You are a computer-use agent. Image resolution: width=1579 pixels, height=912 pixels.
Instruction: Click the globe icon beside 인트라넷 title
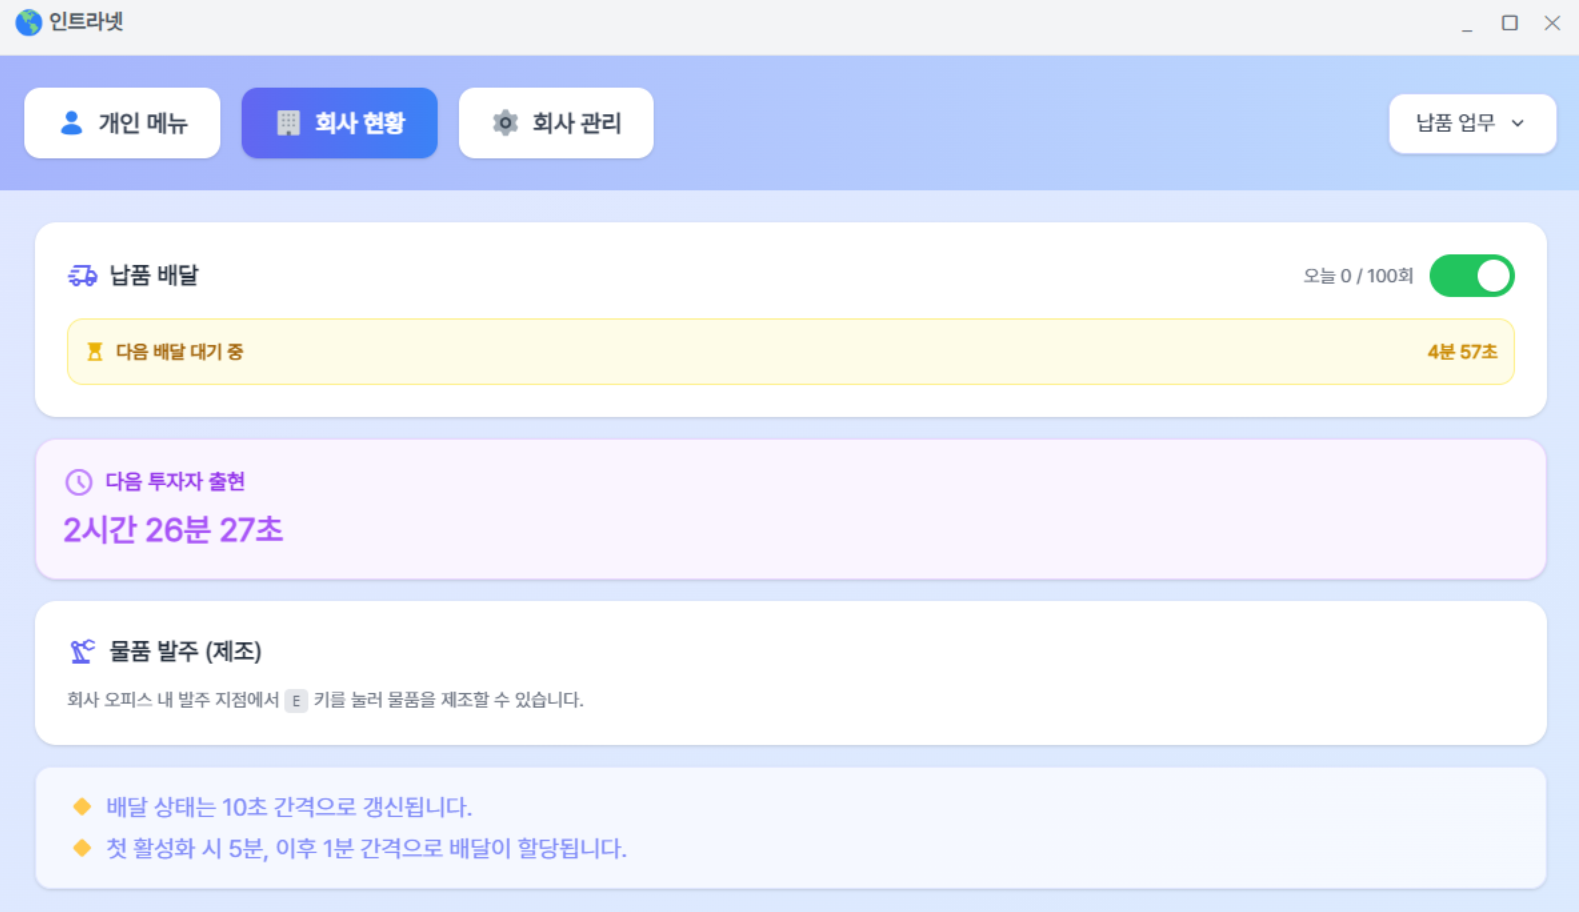[28, 22]
